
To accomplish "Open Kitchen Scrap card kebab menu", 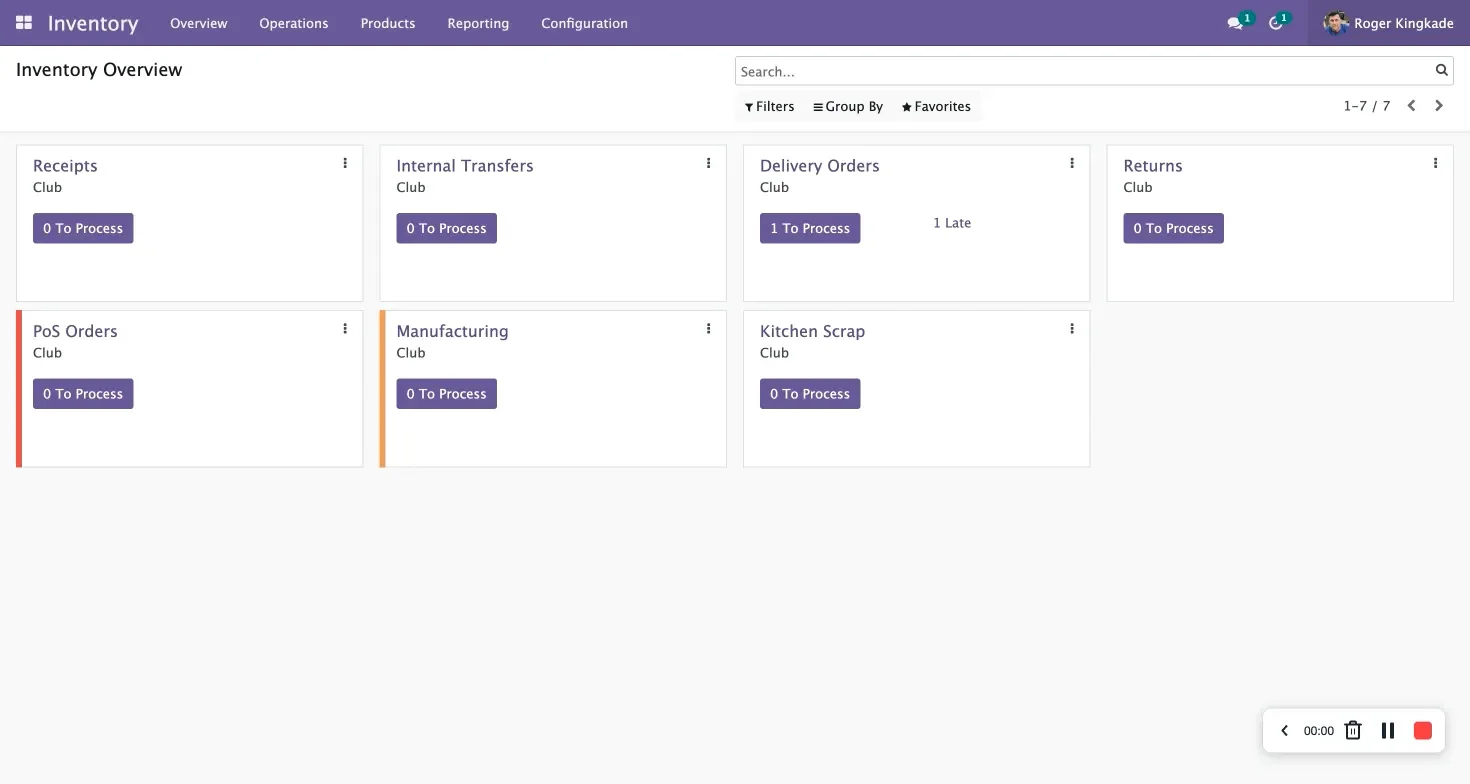I will point(1072,328).
